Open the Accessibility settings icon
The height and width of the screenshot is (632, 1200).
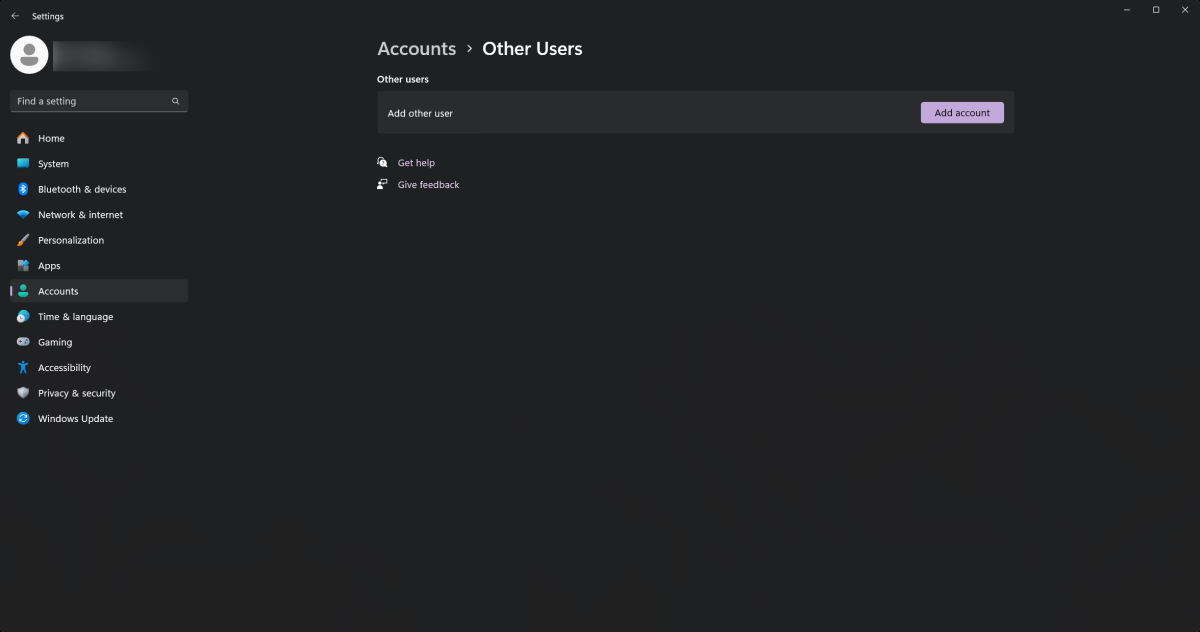click(22, 367)
